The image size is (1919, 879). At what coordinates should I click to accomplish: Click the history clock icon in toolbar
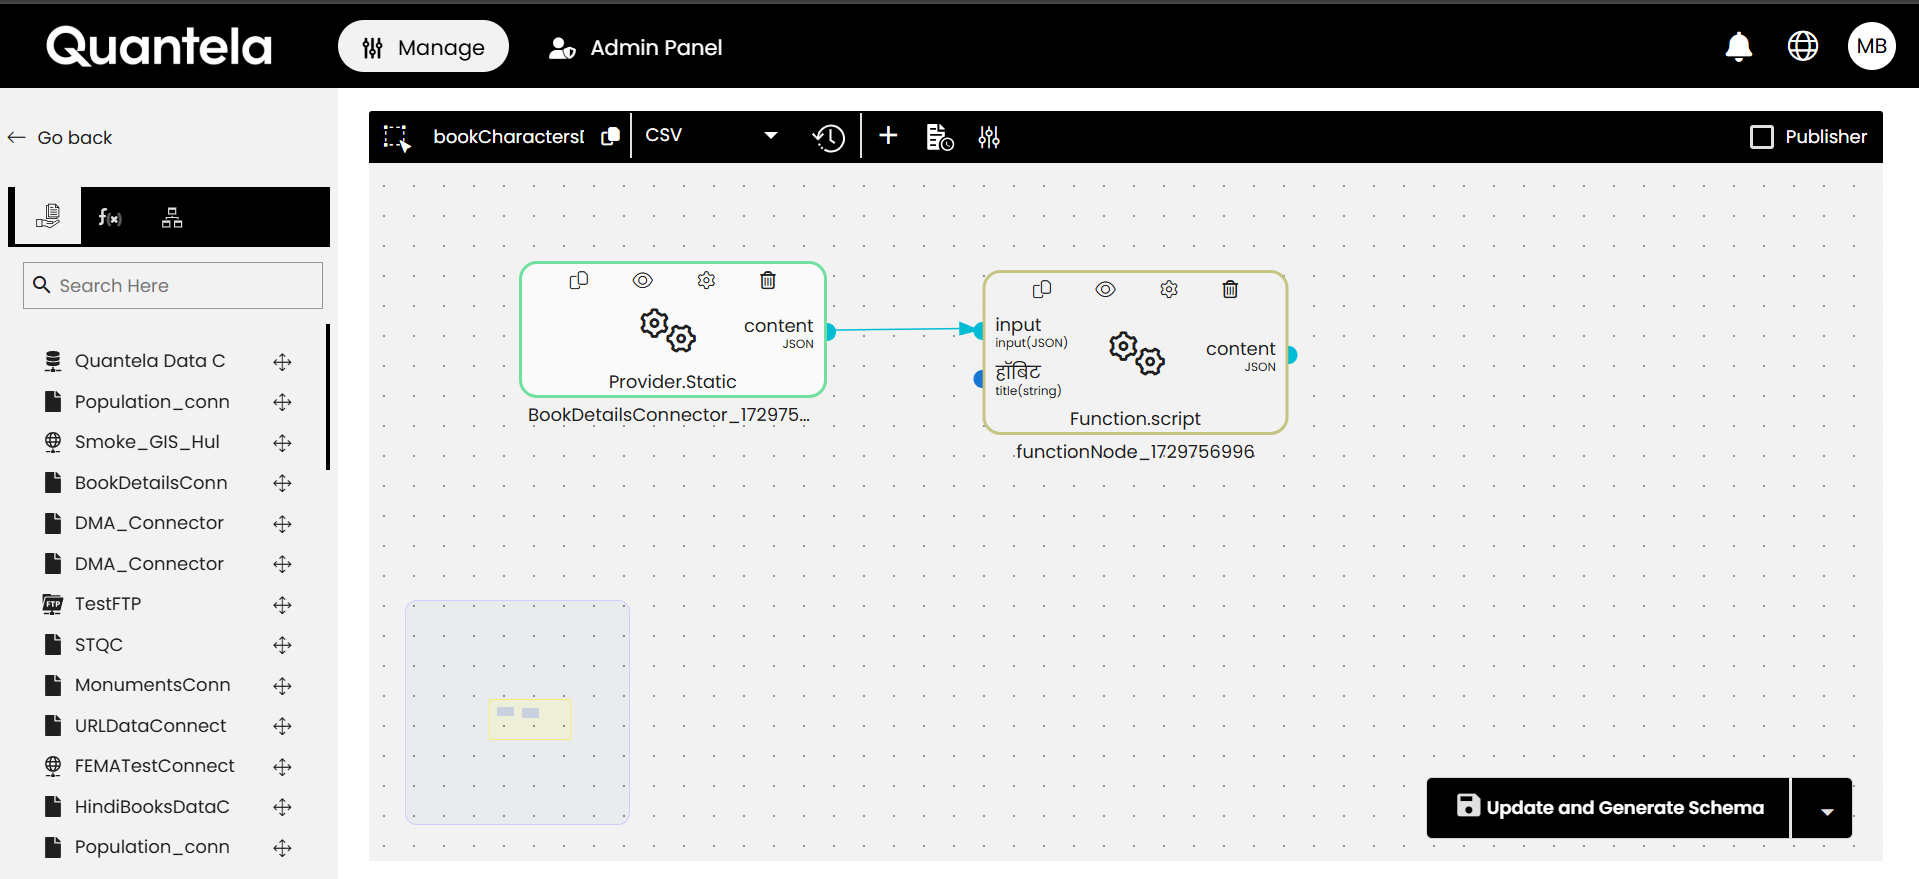click(828, 137)
